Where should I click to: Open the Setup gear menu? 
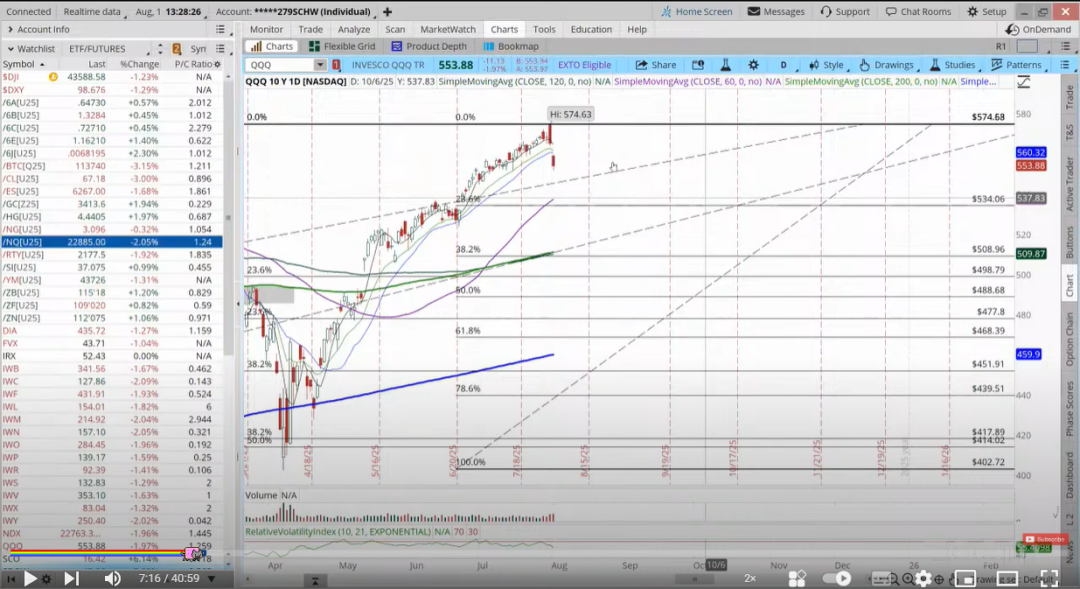(x=986, y=12)
